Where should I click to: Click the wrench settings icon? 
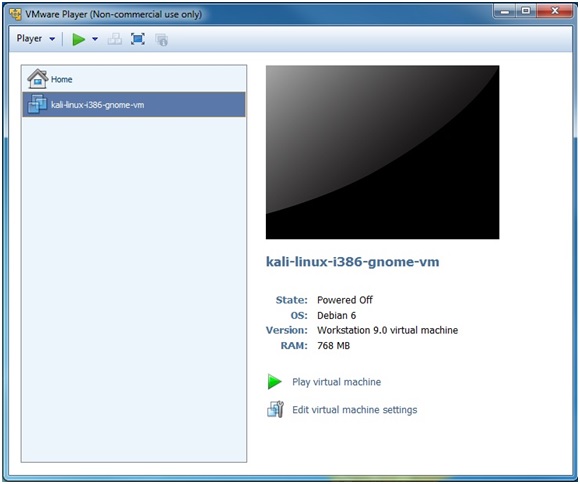click(x=275, y=409)
